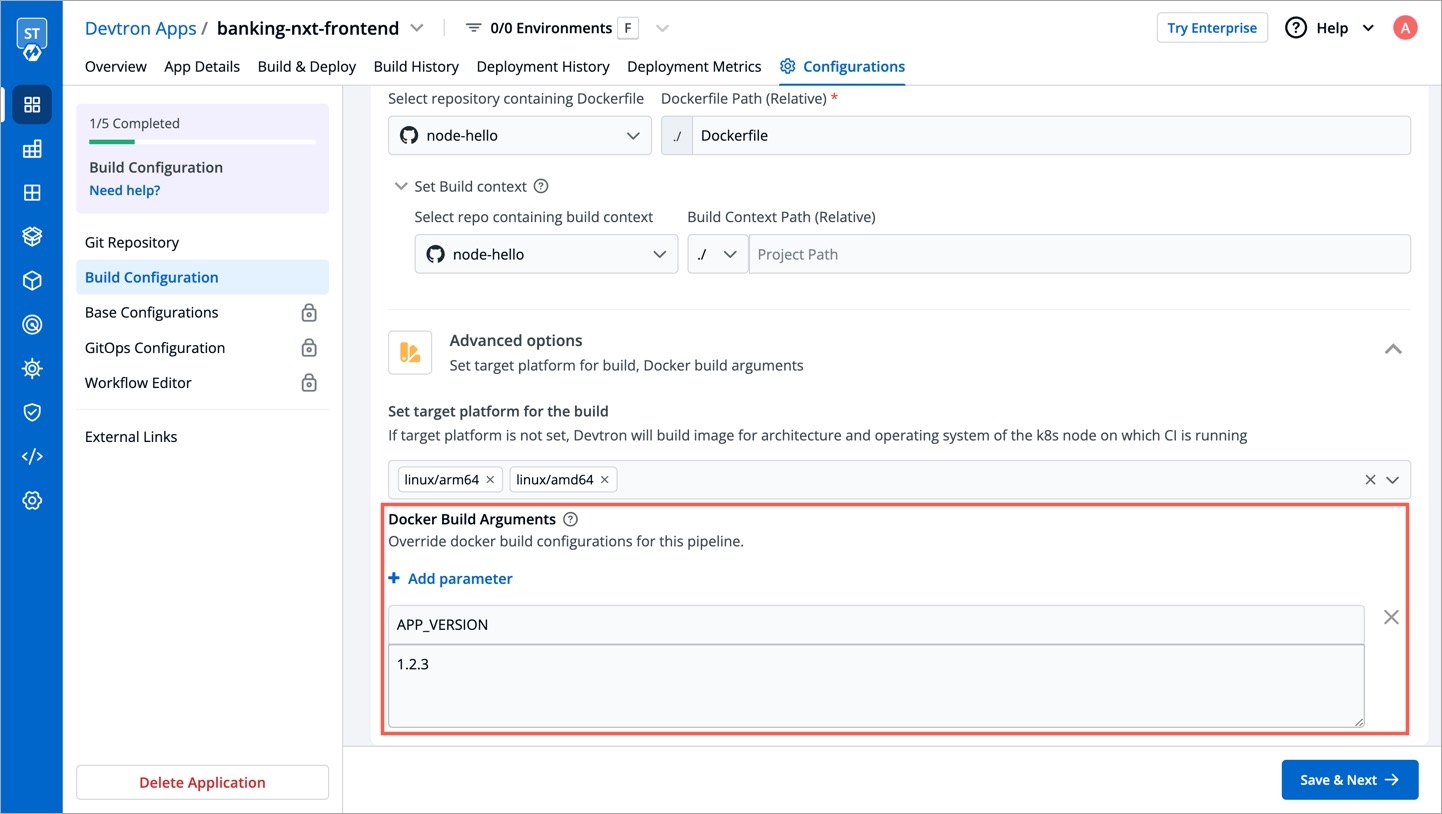Open GitOps Configuration in the side list

(202, 348)
